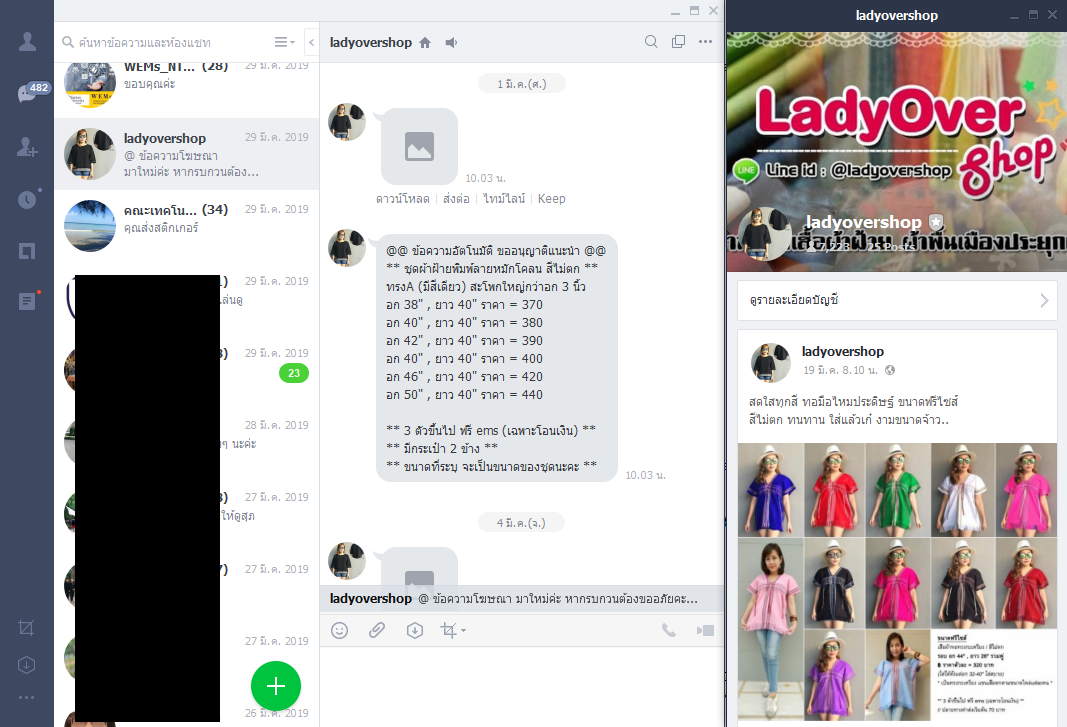Screen dimensions: 1067x727
Task: Click the line ending with ราคา = 370
Action: (x=464, y=305)
